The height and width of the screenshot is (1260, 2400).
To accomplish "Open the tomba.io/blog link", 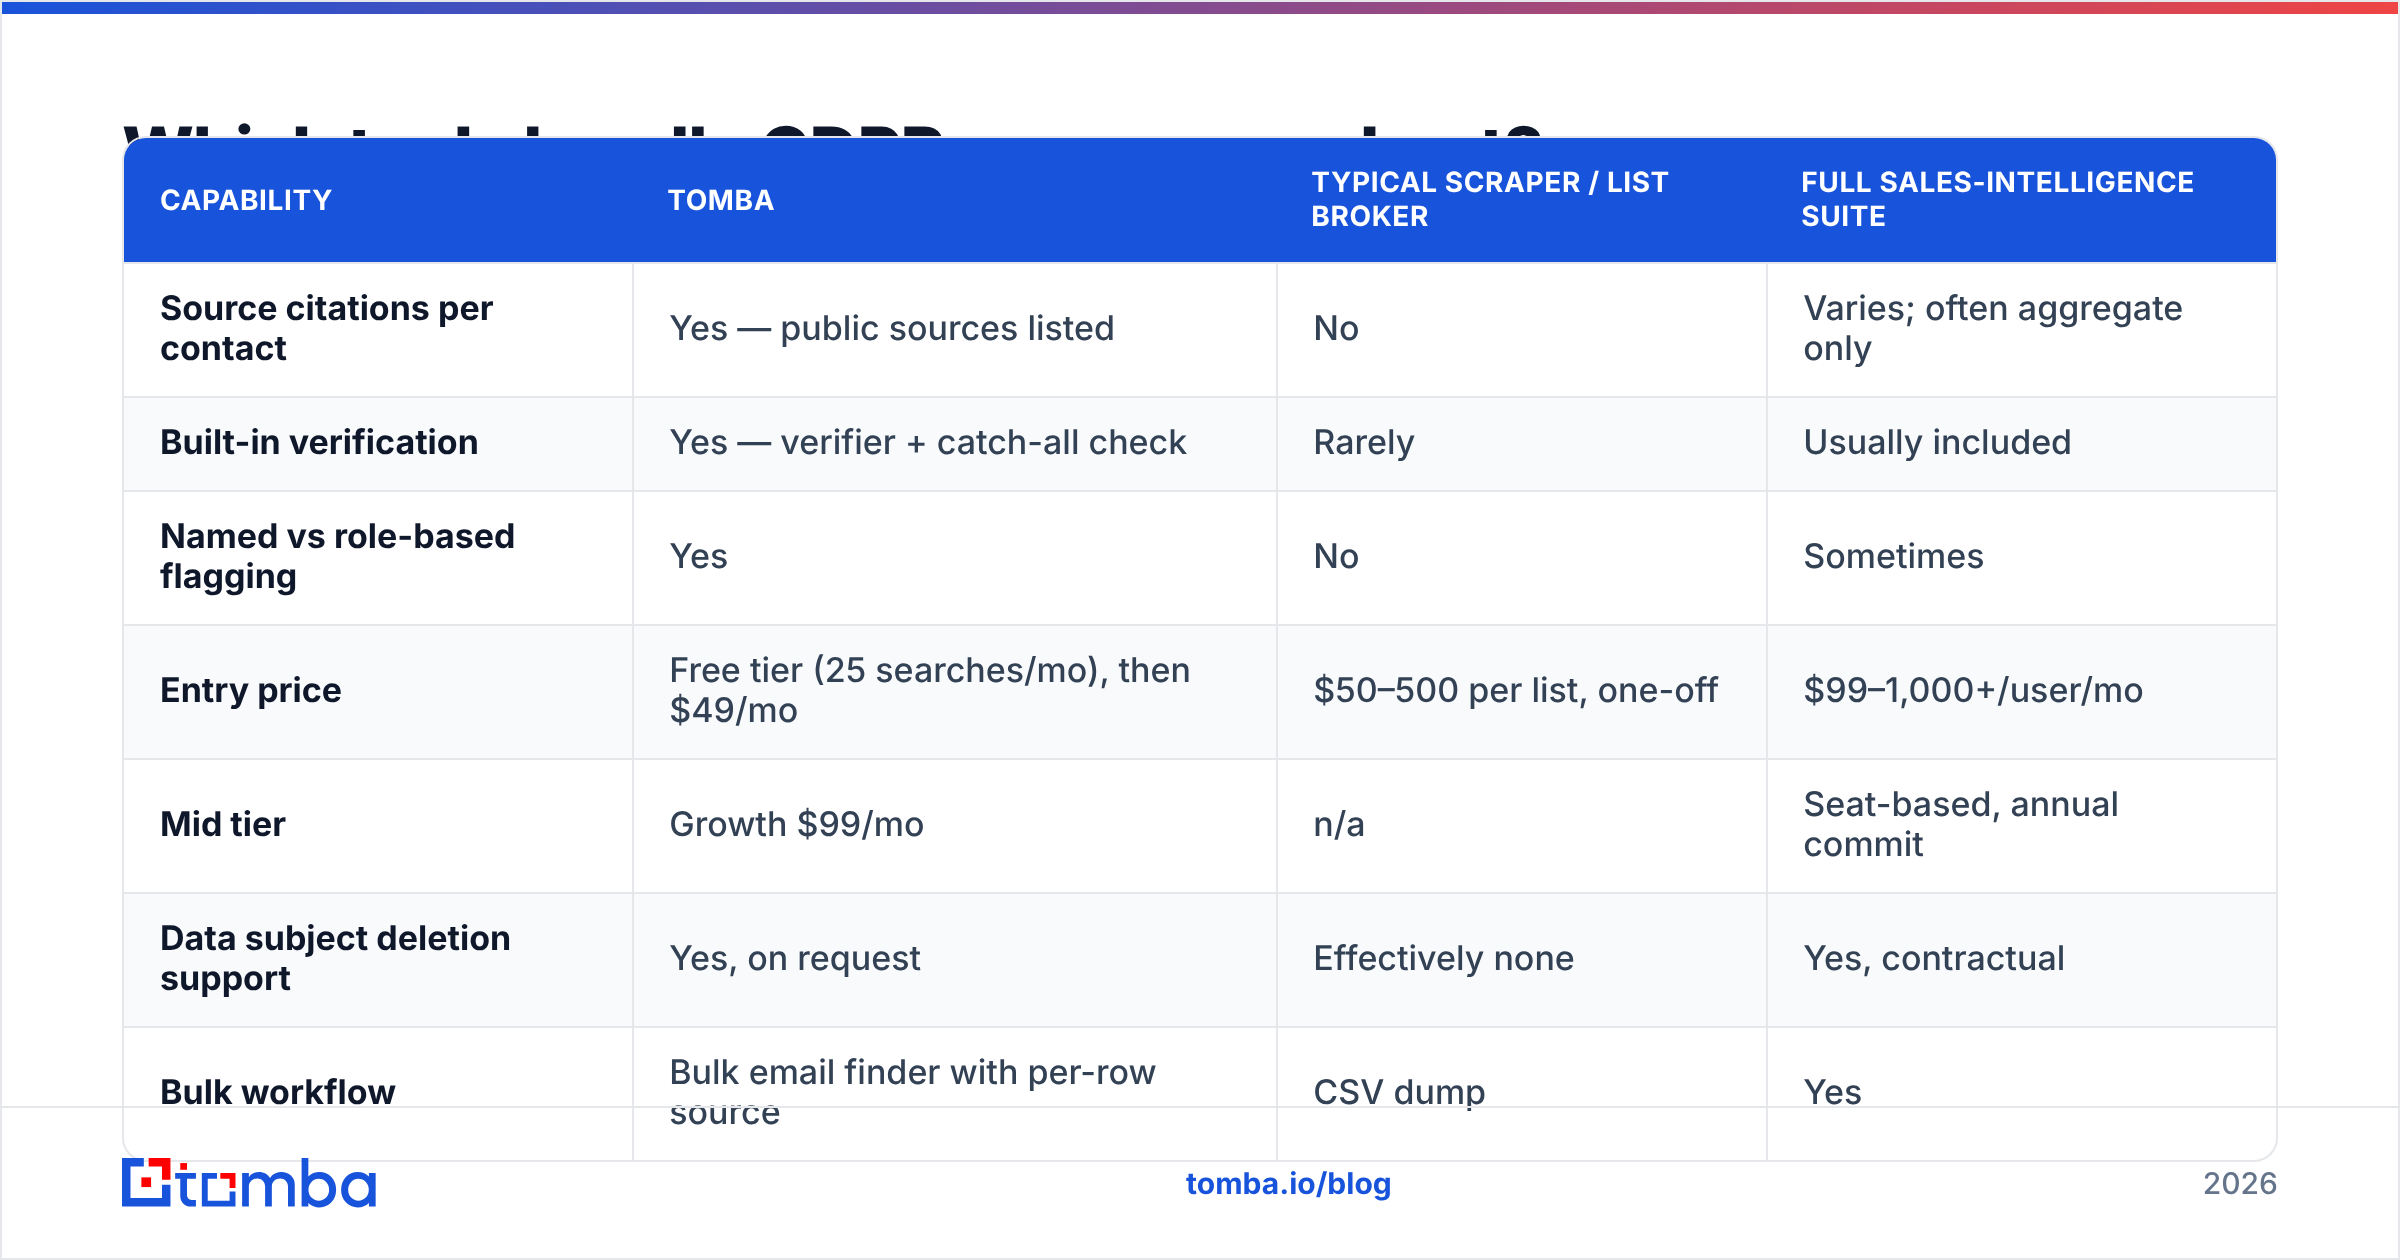I will [x=1288, y=1184].
